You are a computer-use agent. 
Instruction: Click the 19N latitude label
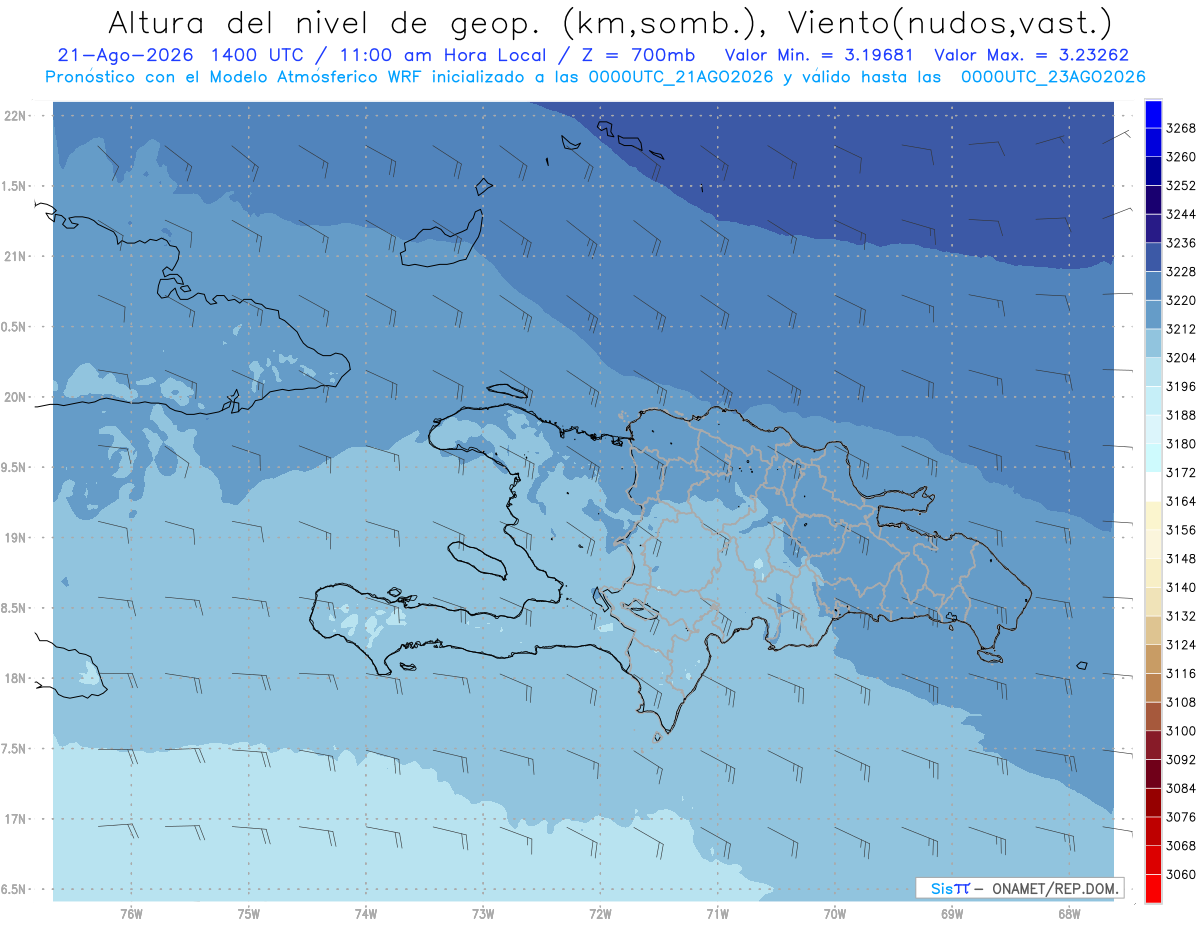click(16, 537)
